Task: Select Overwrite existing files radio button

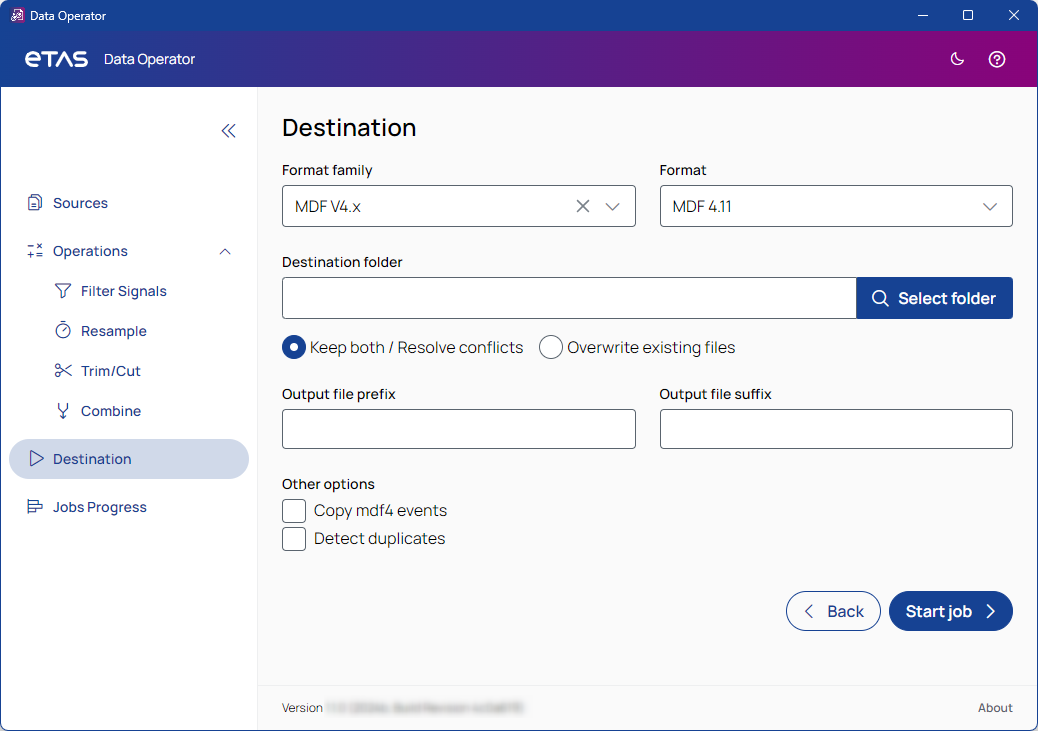Action: 551,347
